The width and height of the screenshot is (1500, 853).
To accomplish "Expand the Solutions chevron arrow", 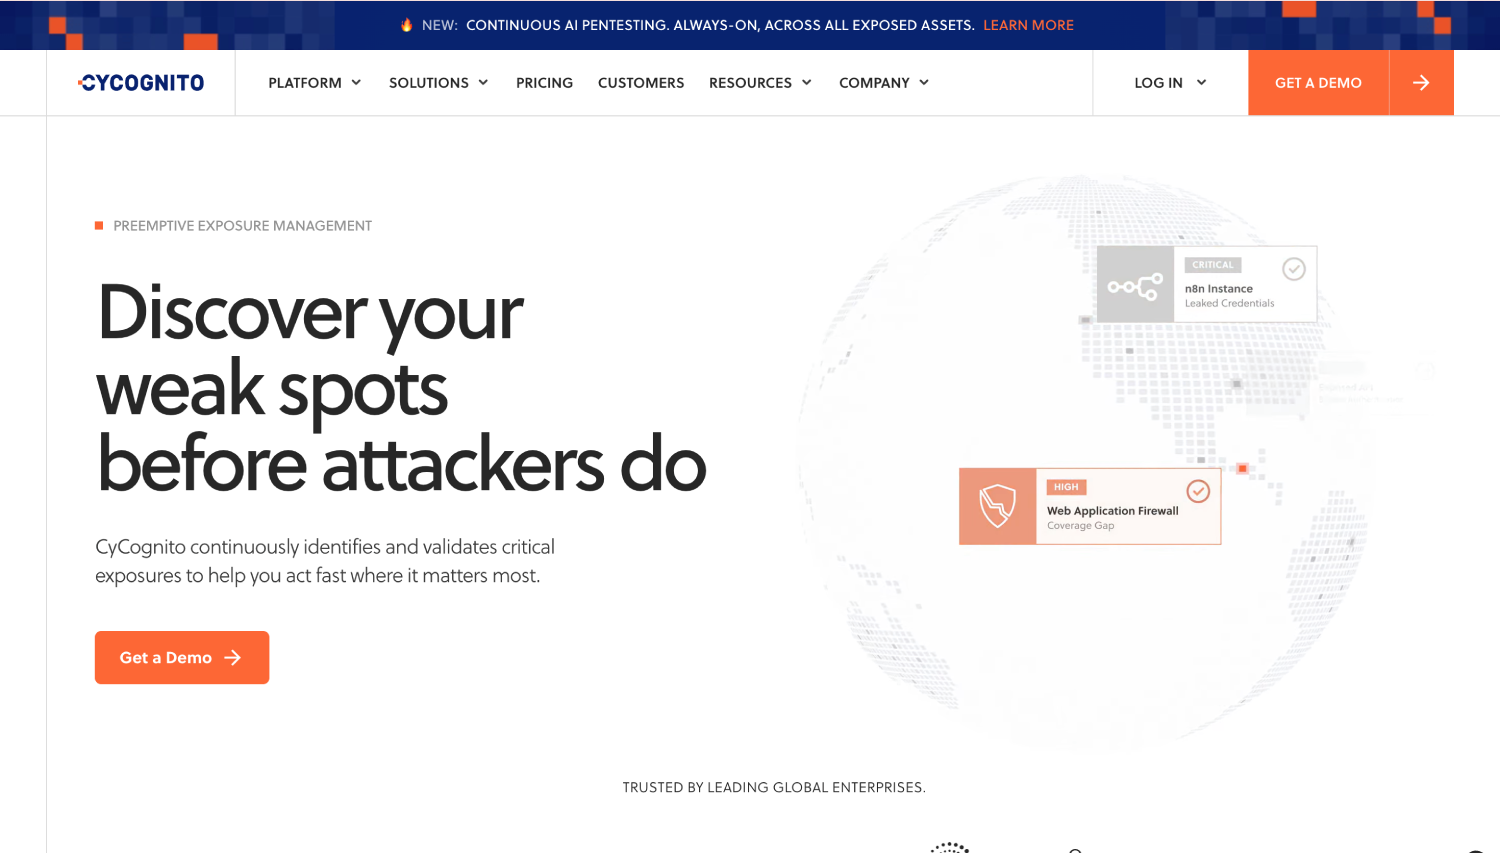I will (483, 83).
